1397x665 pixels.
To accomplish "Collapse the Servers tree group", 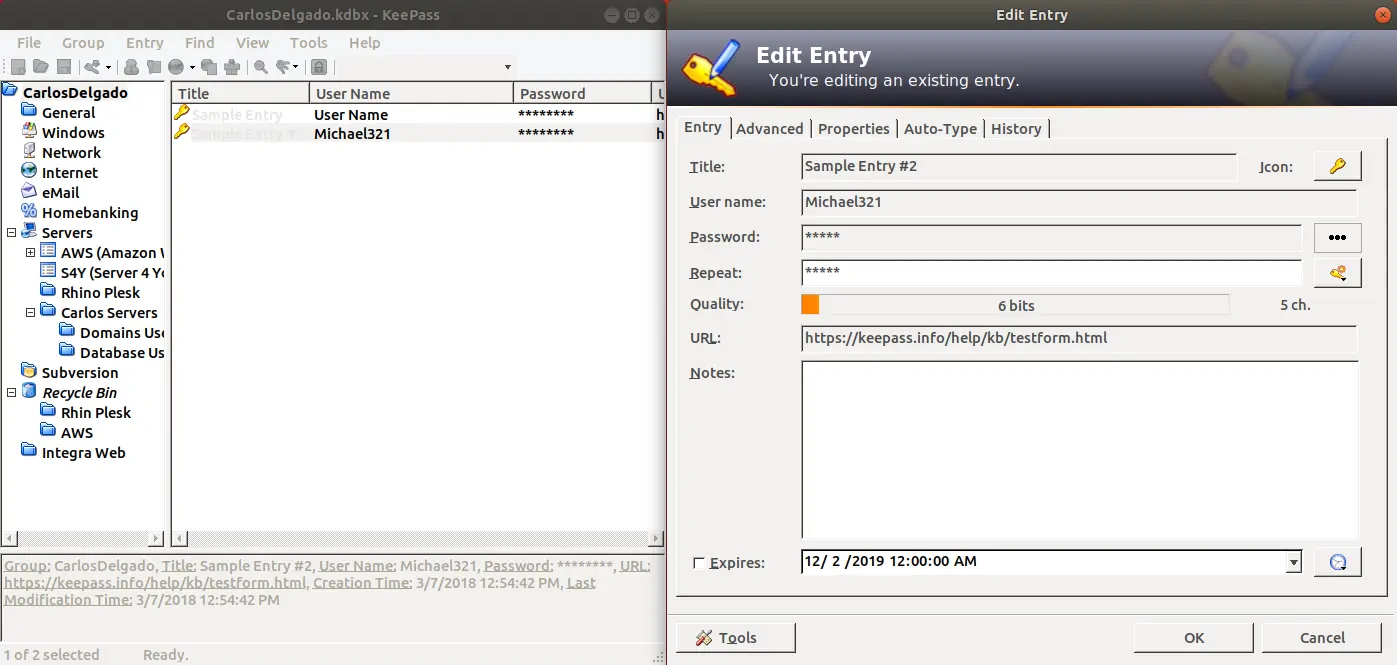I will (x=11, y=233).
